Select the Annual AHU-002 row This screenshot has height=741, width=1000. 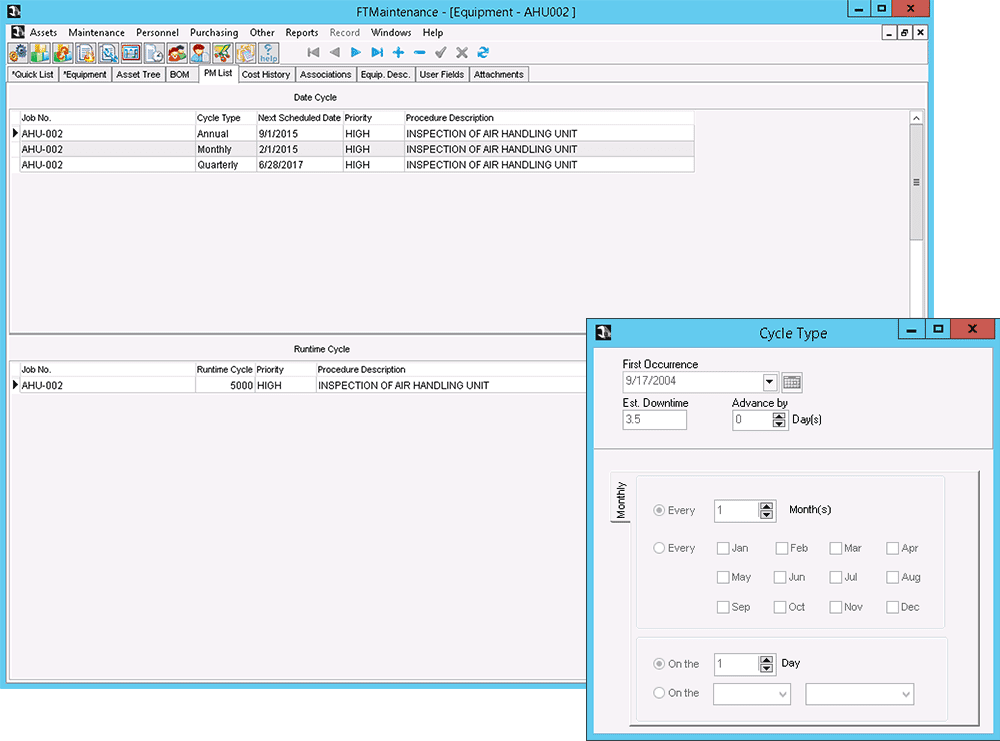[x=357, y=134]
